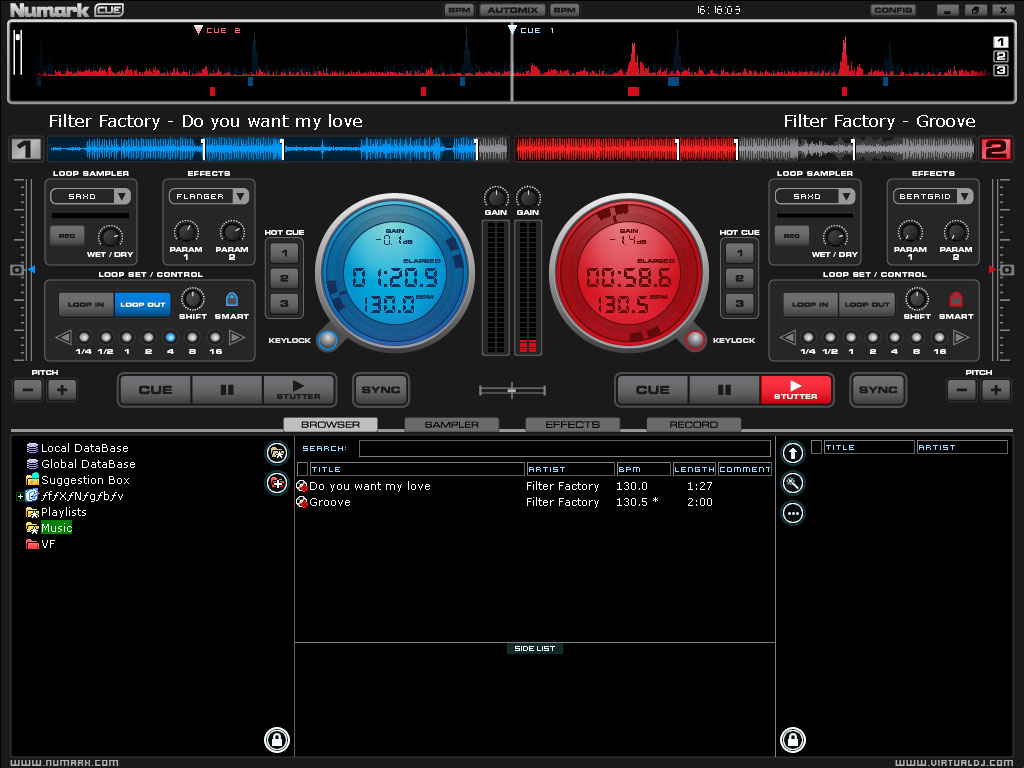
Task: Click the Search input field
Action: [565, 448]
